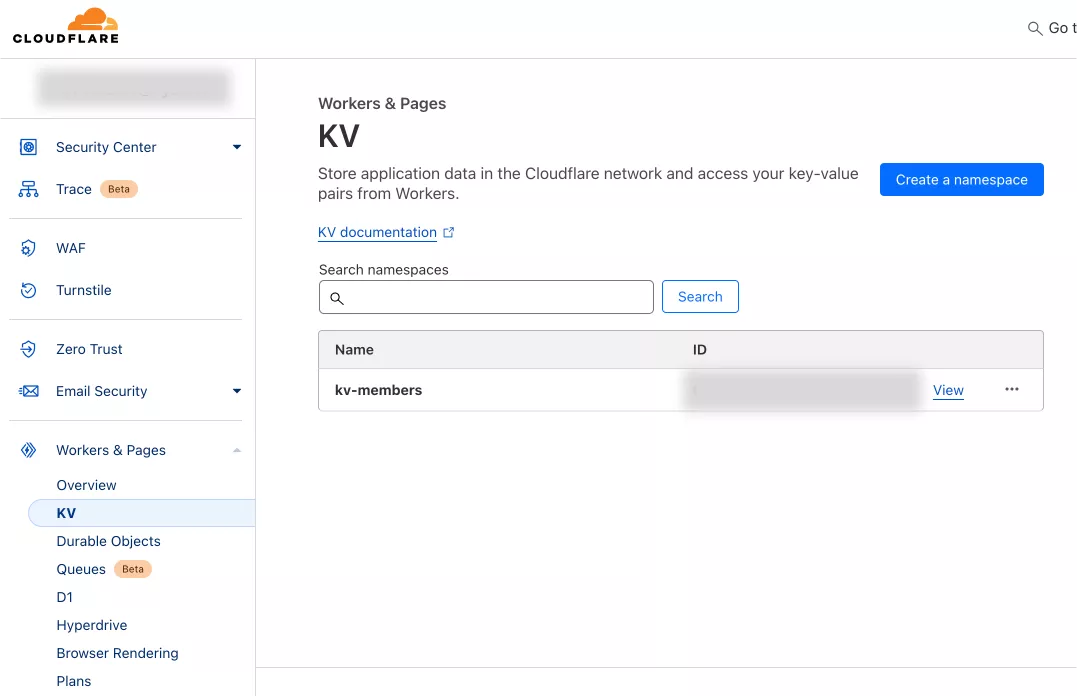Click the Turnstile icon in sidebar
This screenshot has width=1077, height=696.
29,290
